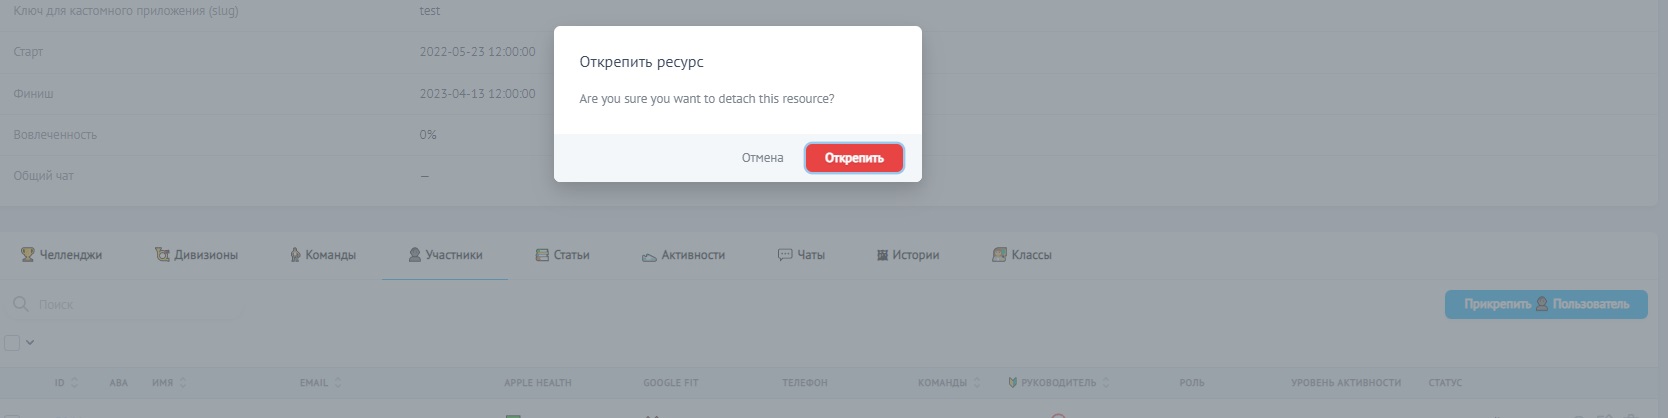
Task: Confirm with the red Открепить button
Action: click(854, 158)
